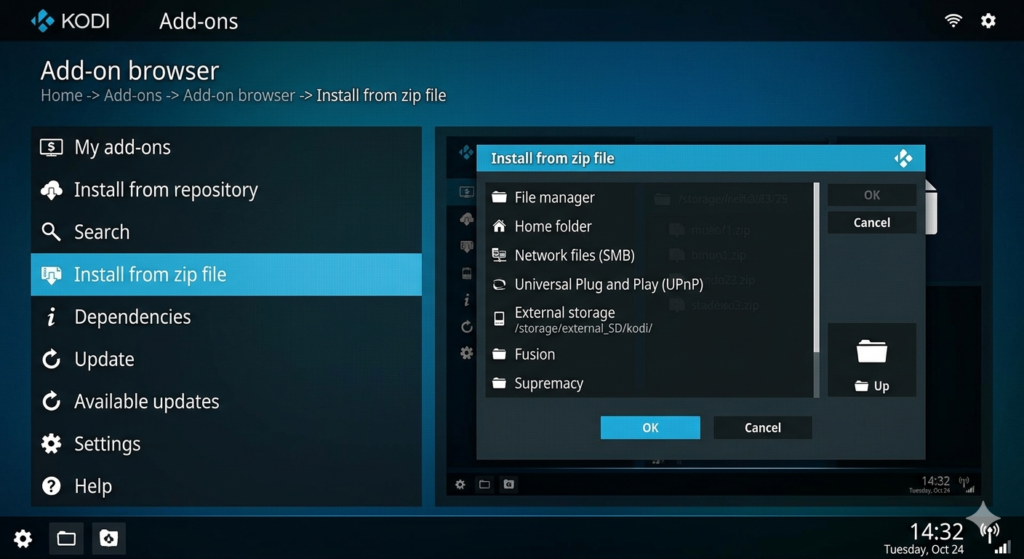Click the refresh icon beside Available updates
This screenshot has width=1024, height=559.
(51, 402)
